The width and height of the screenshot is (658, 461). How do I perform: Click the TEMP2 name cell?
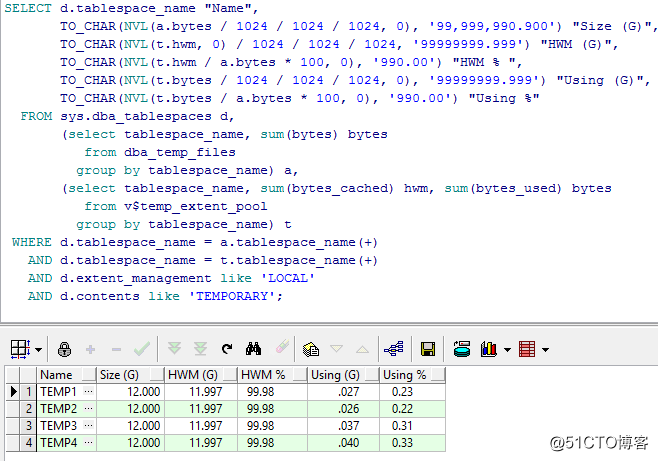tap(67, 409)
